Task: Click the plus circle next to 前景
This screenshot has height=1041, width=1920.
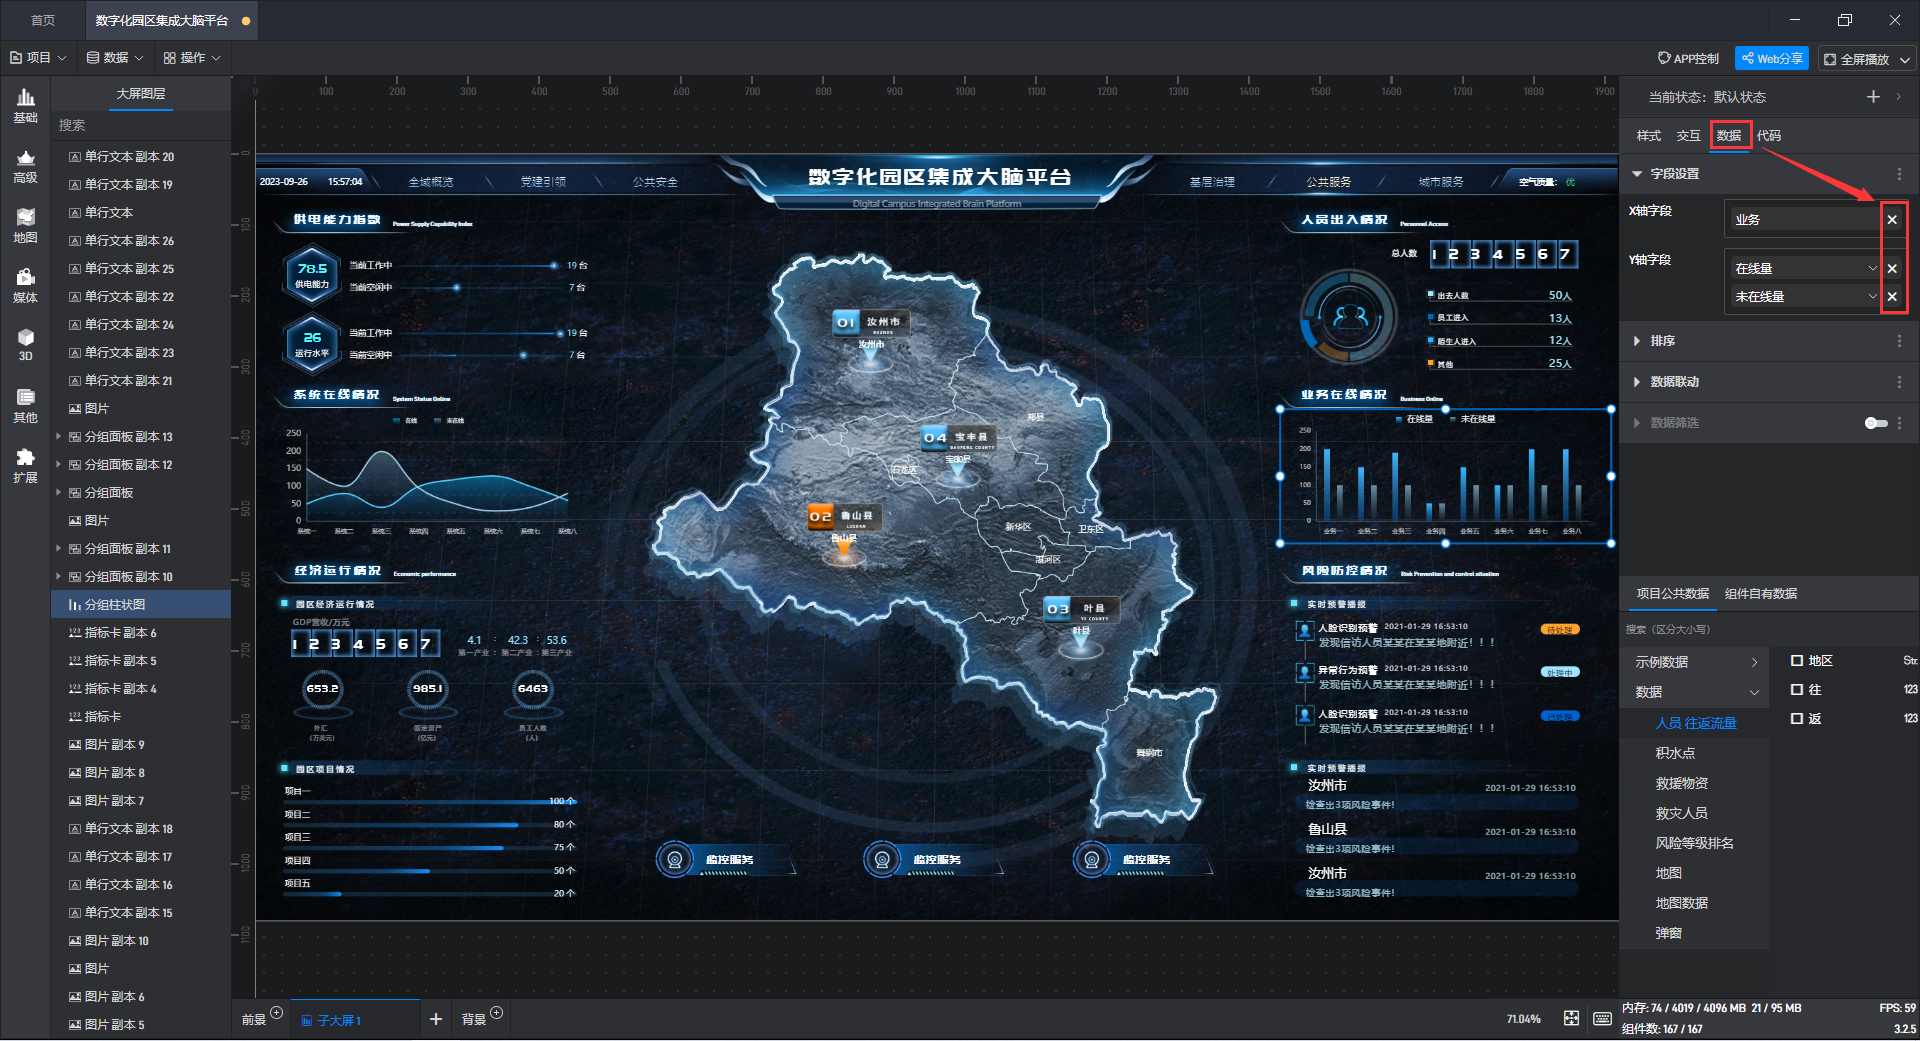Action: coord(277,1013)
